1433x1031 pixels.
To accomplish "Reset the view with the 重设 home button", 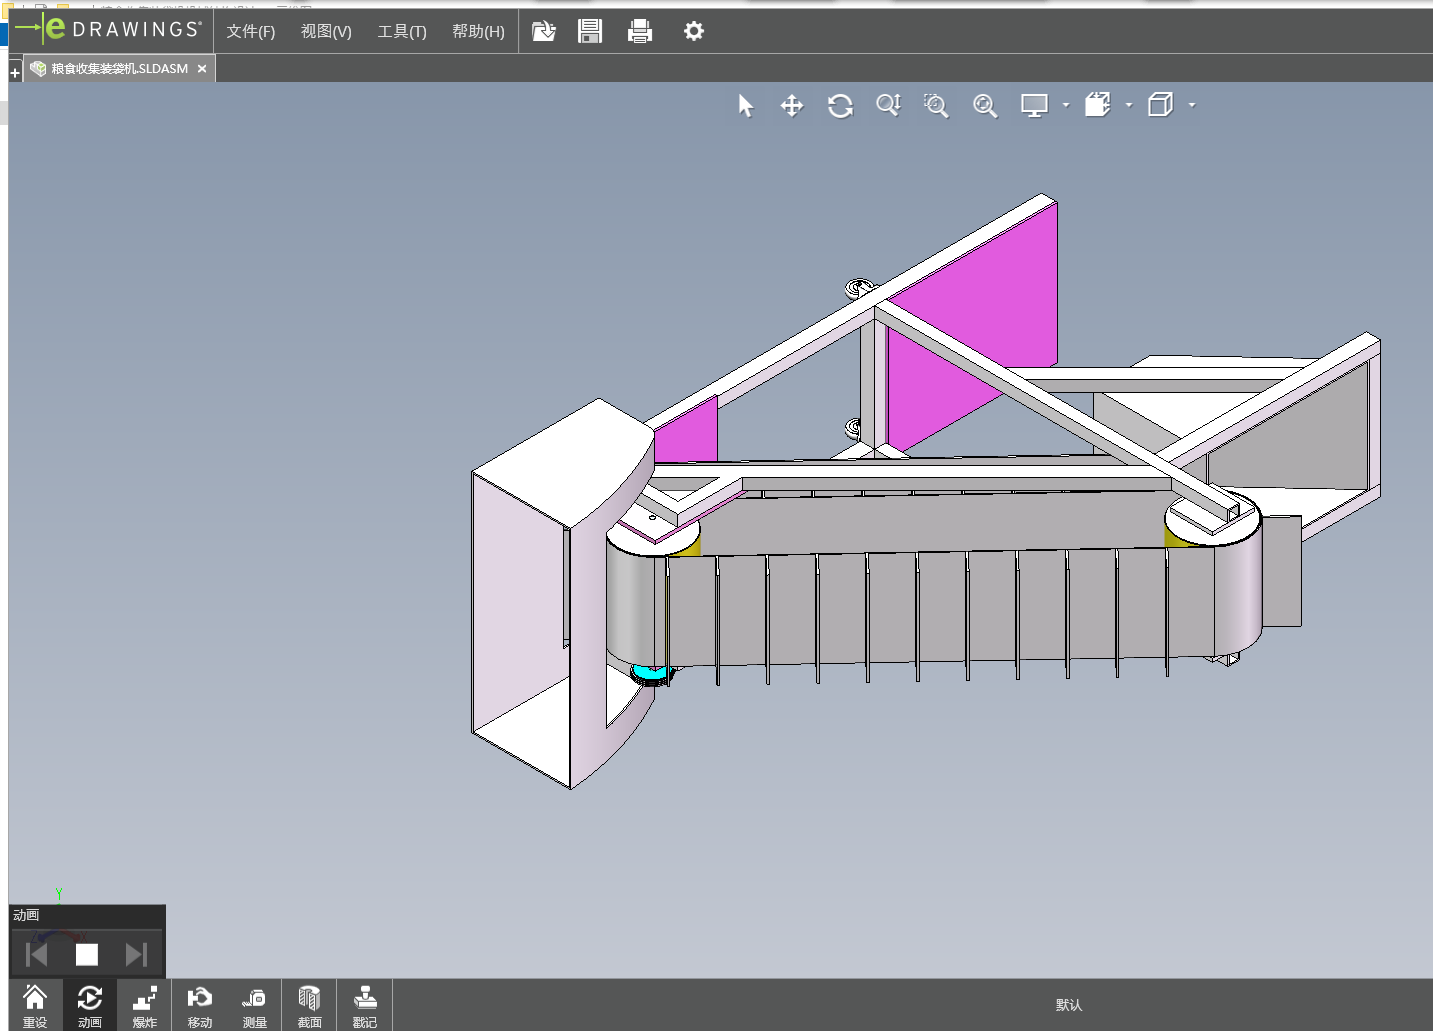I will 35,1005.
